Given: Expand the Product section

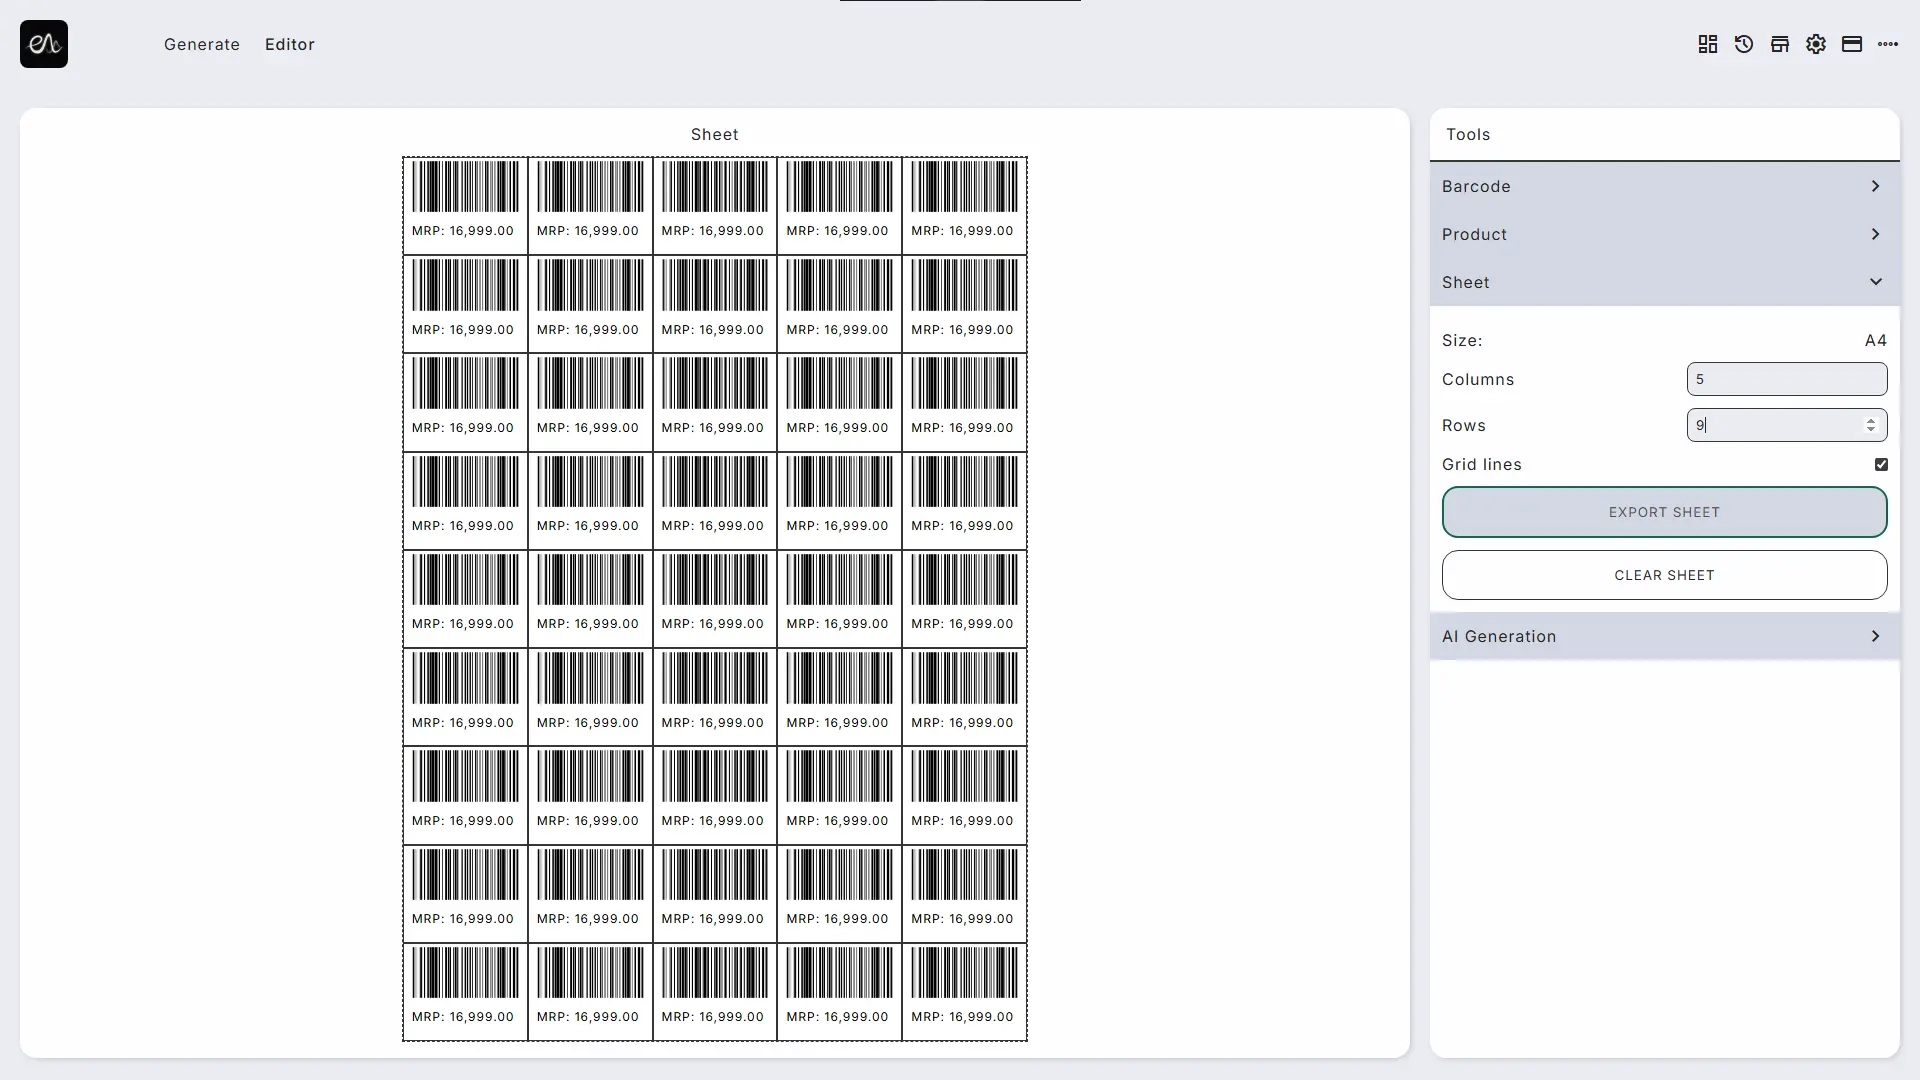Looking at the screenshot, I should pos(1664,234).
